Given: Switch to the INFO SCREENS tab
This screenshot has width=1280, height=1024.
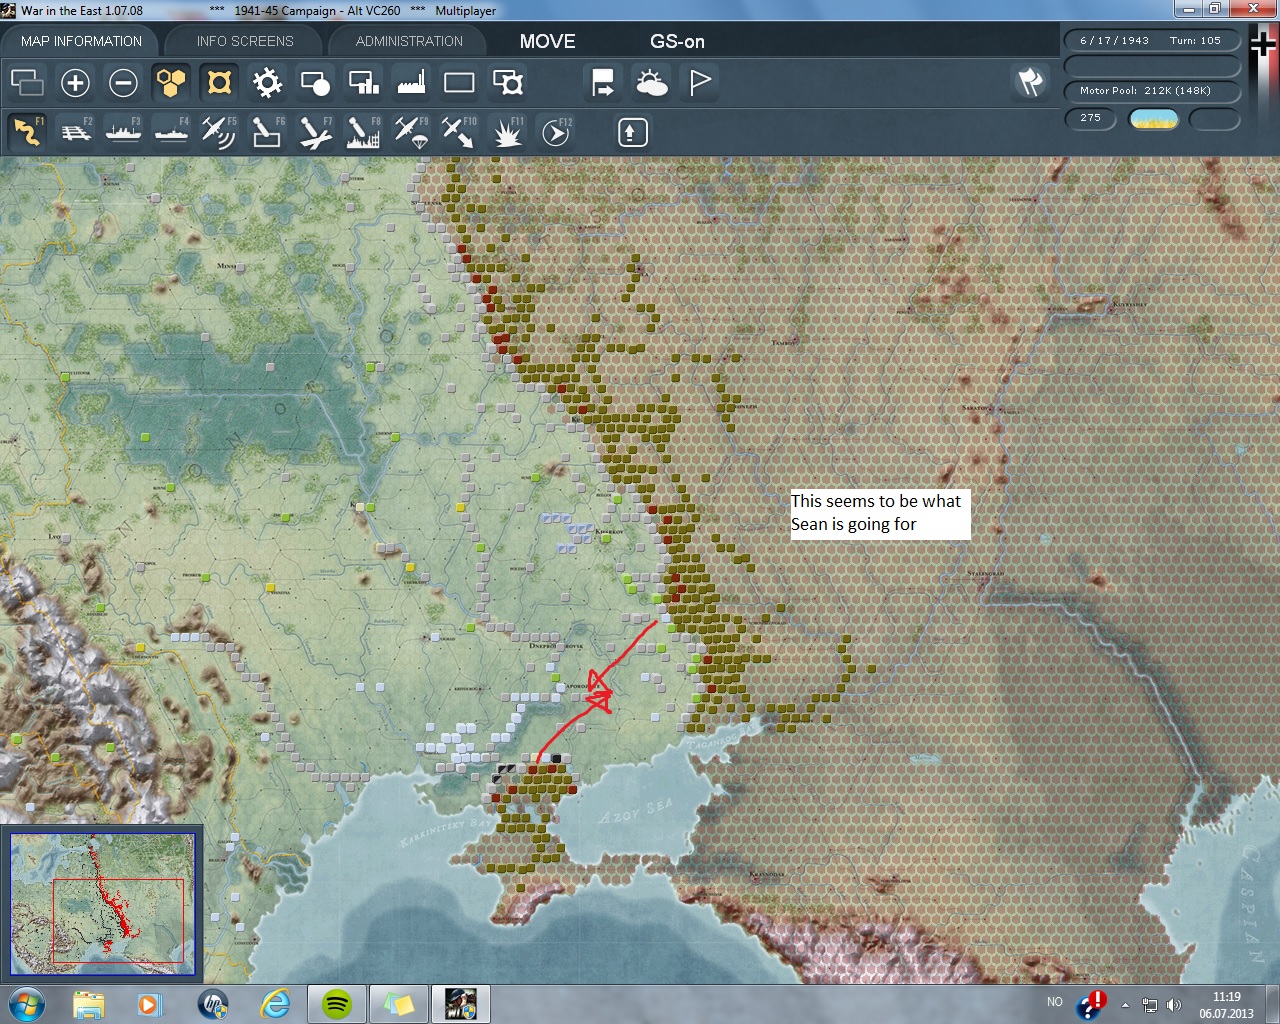Looking at the screenshot, I should pos(245,41).
